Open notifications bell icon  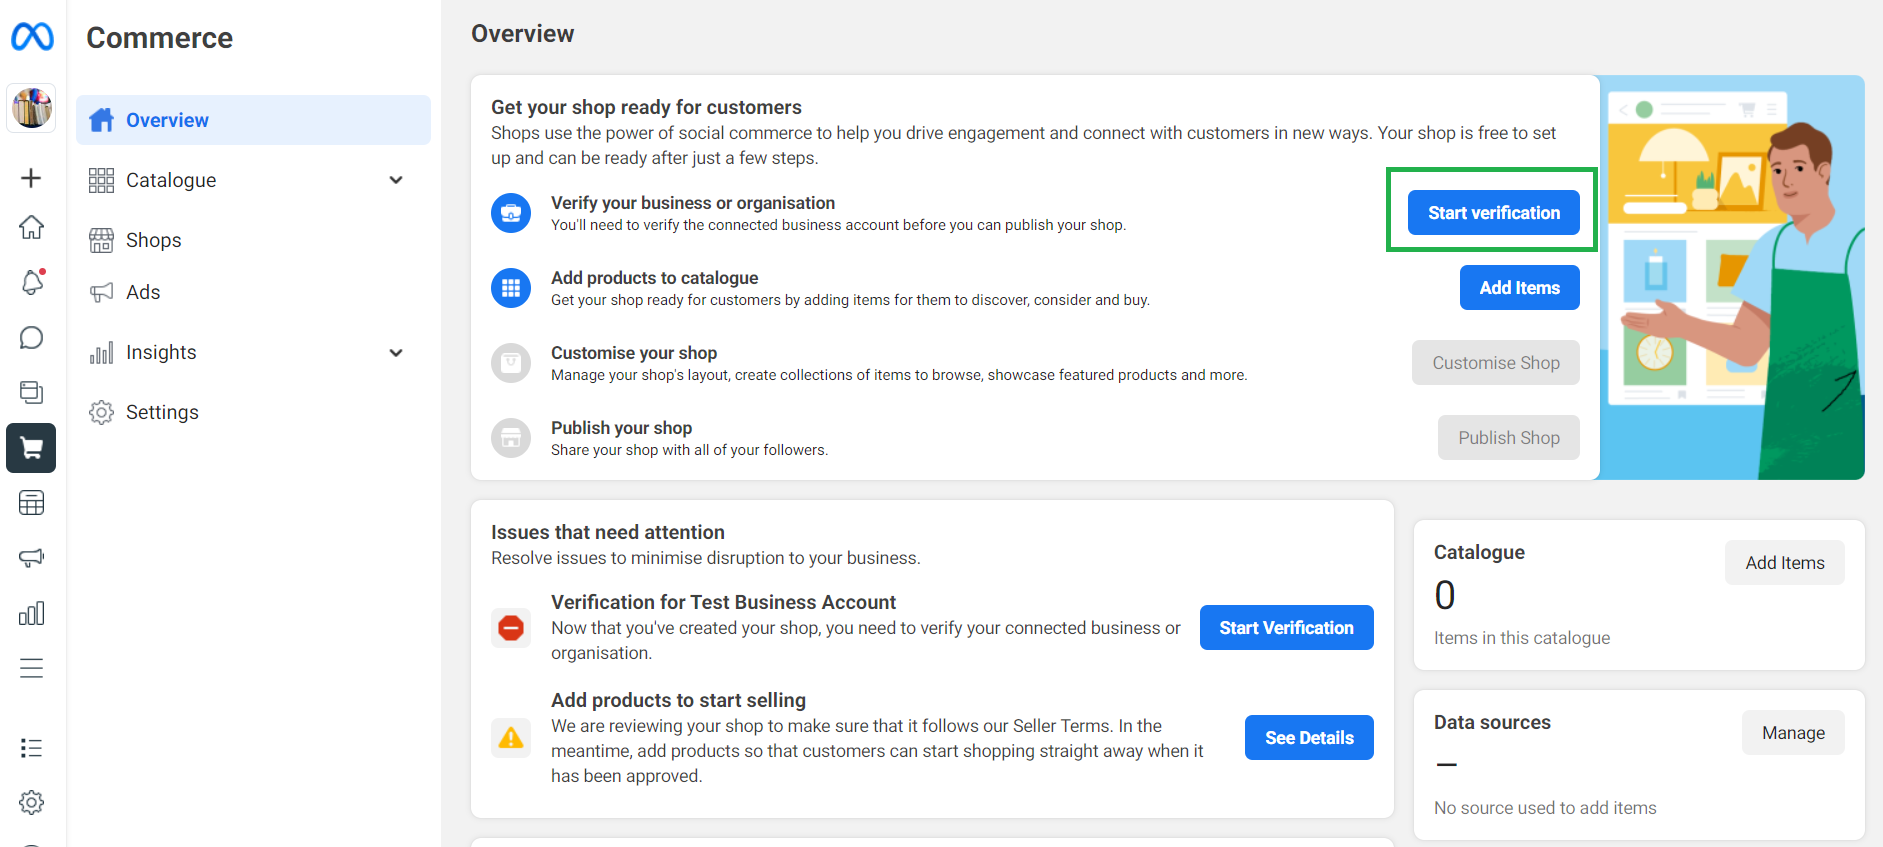click(x=32, y=282)
